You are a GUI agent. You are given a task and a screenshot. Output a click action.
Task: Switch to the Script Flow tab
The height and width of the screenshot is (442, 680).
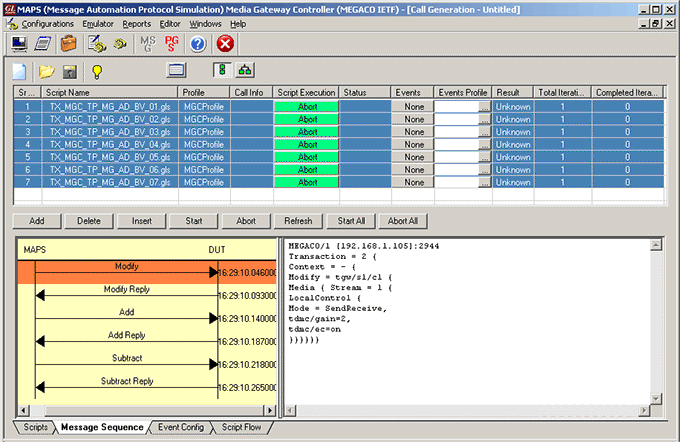click(x=242, y=427)
